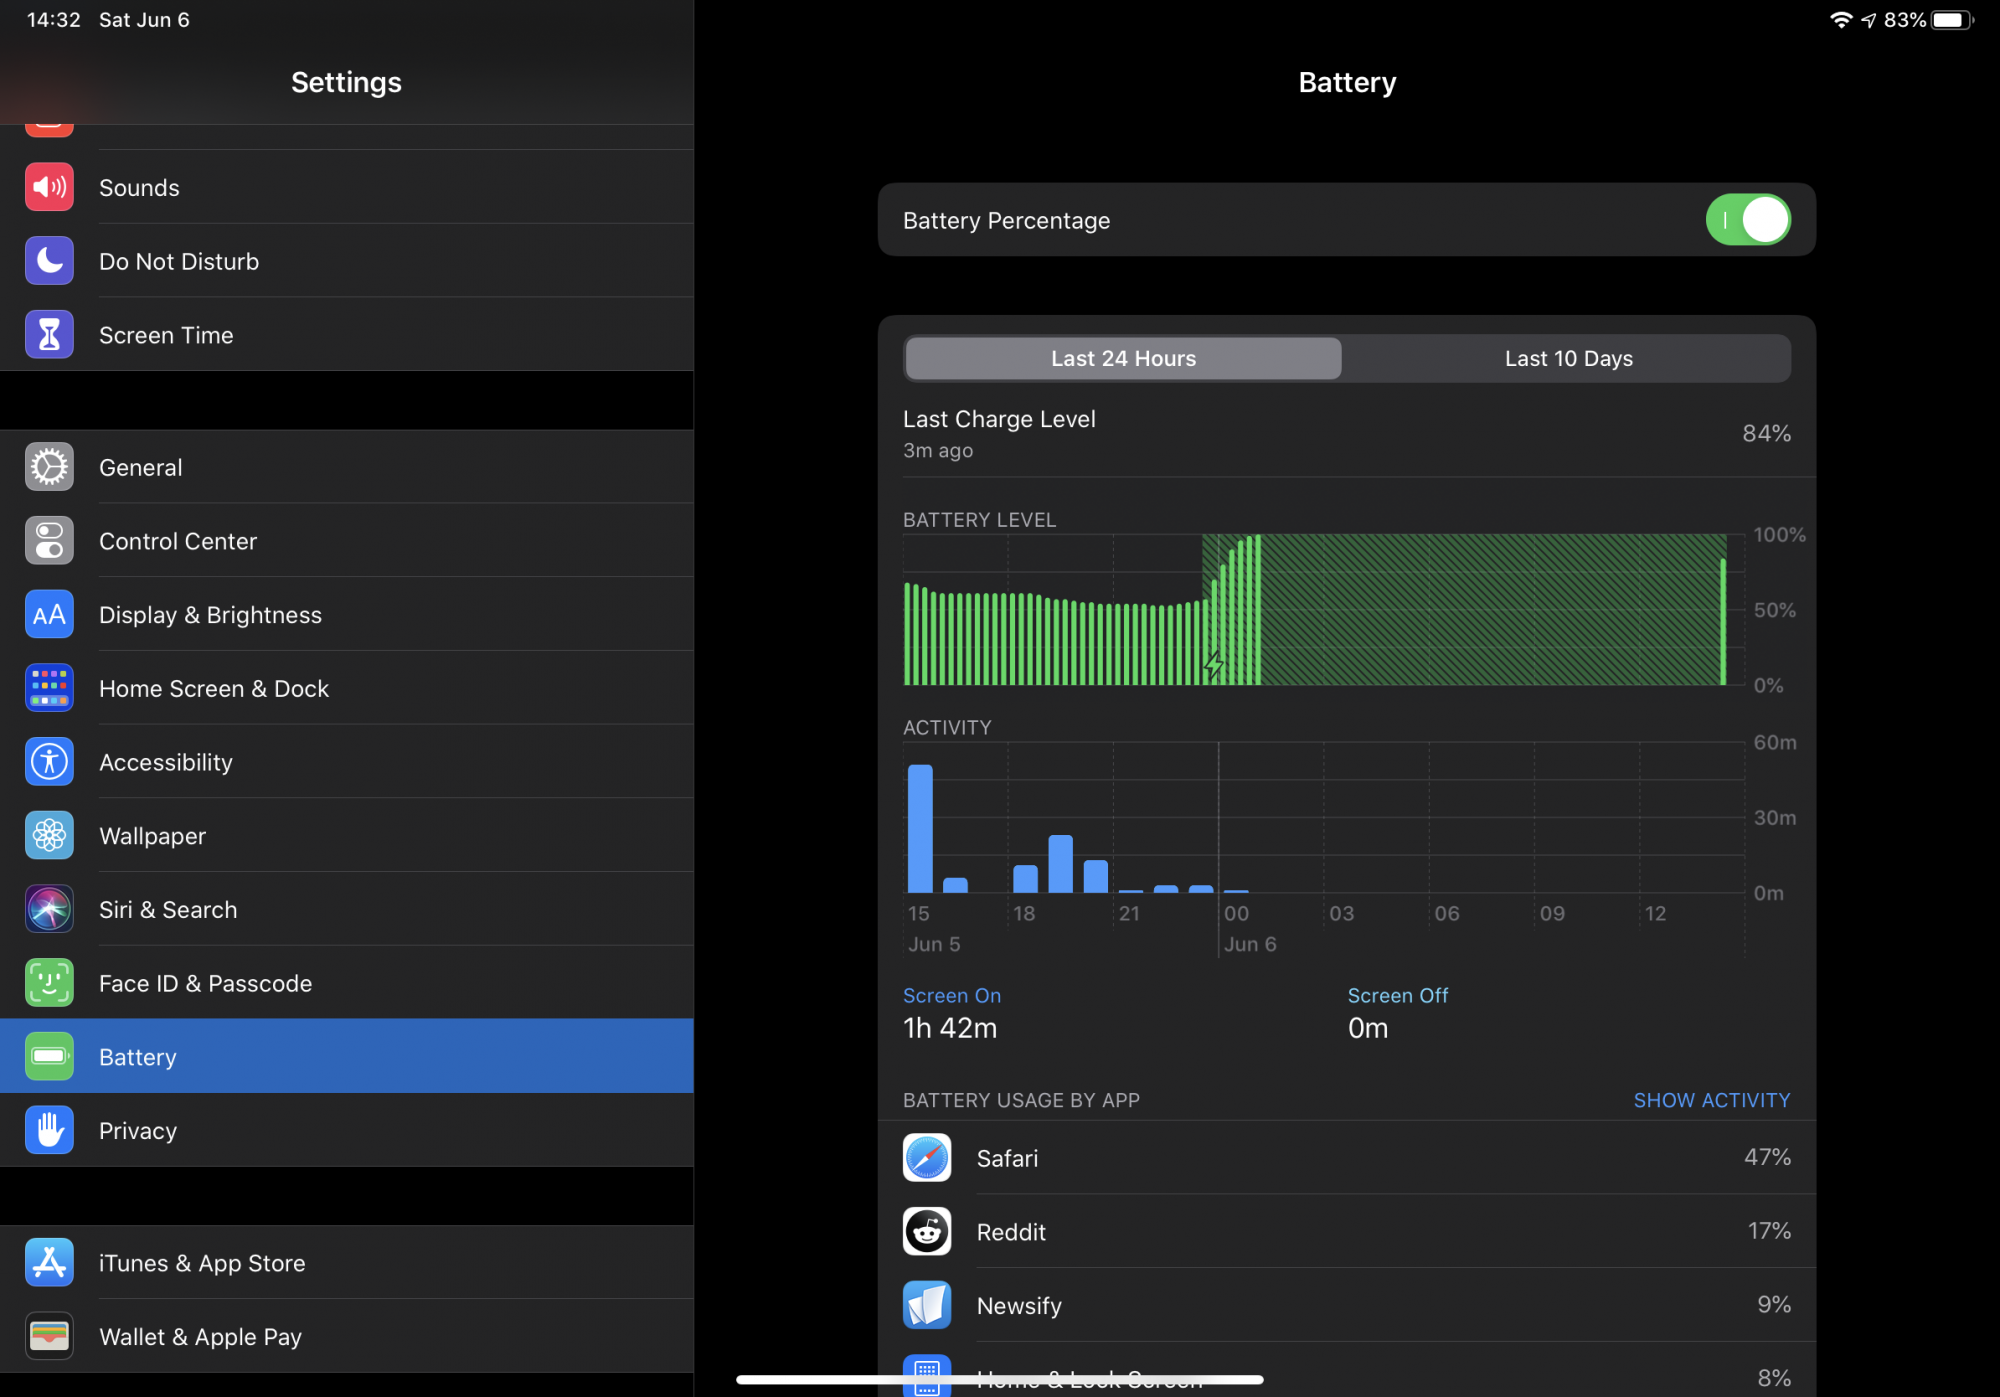
Task: Tap the Face ID & Passcode face icon
Action: click(49, 984)
